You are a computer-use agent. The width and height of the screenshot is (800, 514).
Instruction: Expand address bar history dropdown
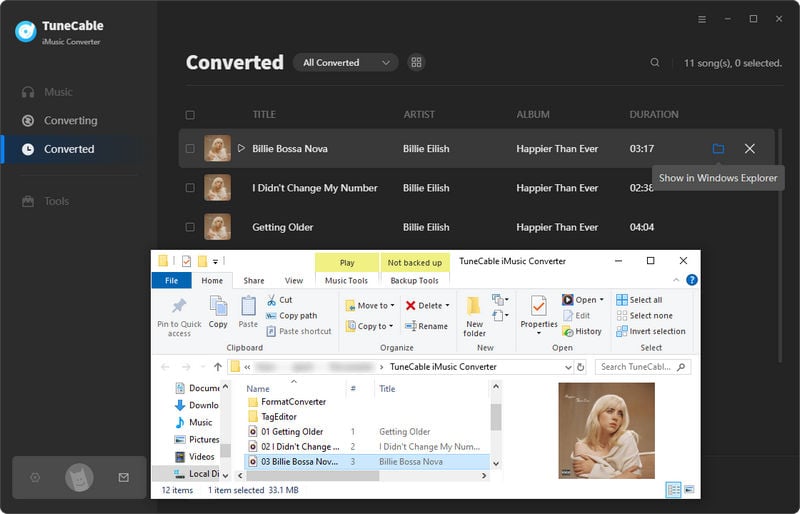pos(568,366)
